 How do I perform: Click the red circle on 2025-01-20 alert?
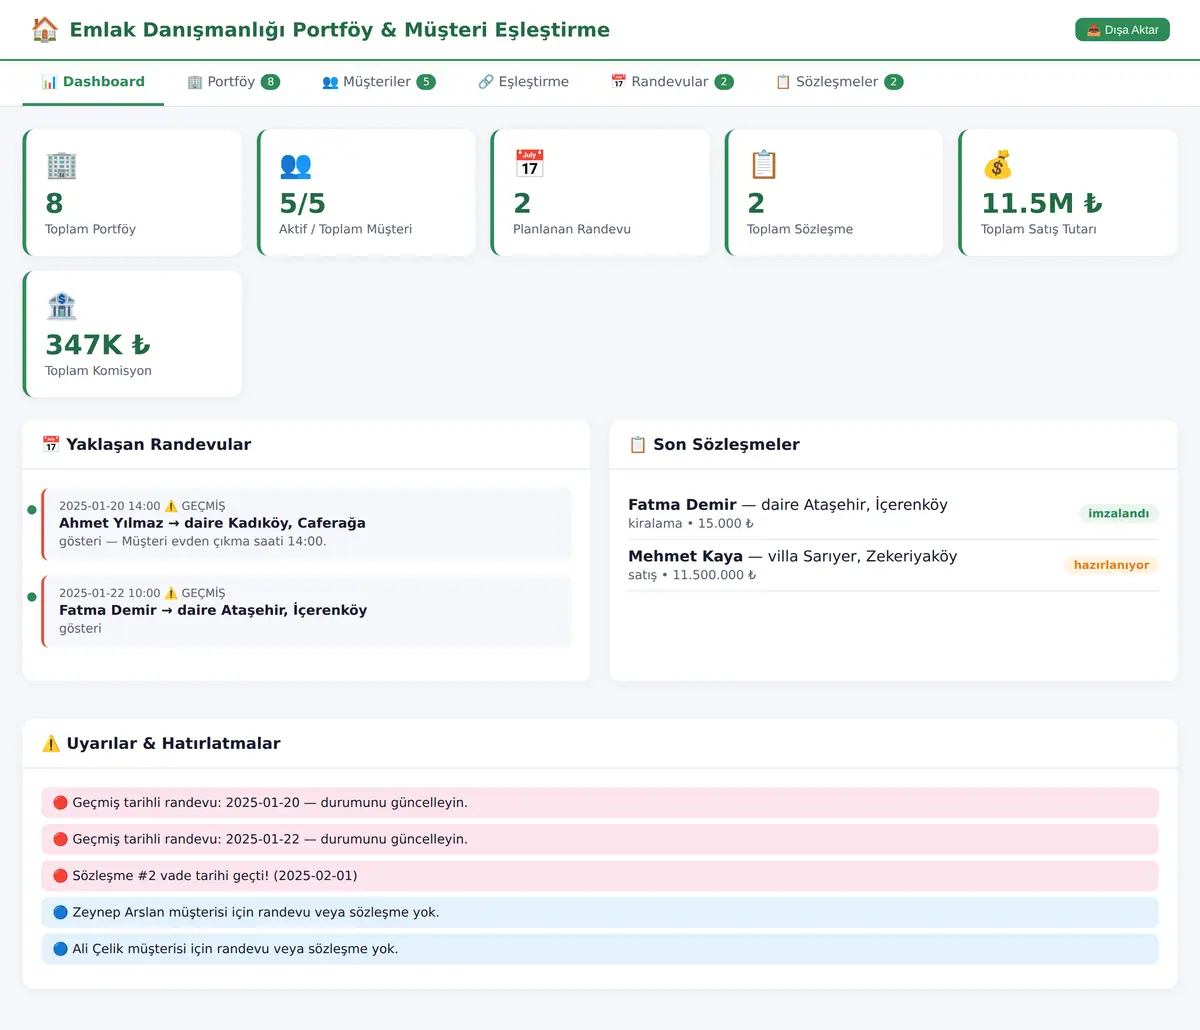pos(60,802)
